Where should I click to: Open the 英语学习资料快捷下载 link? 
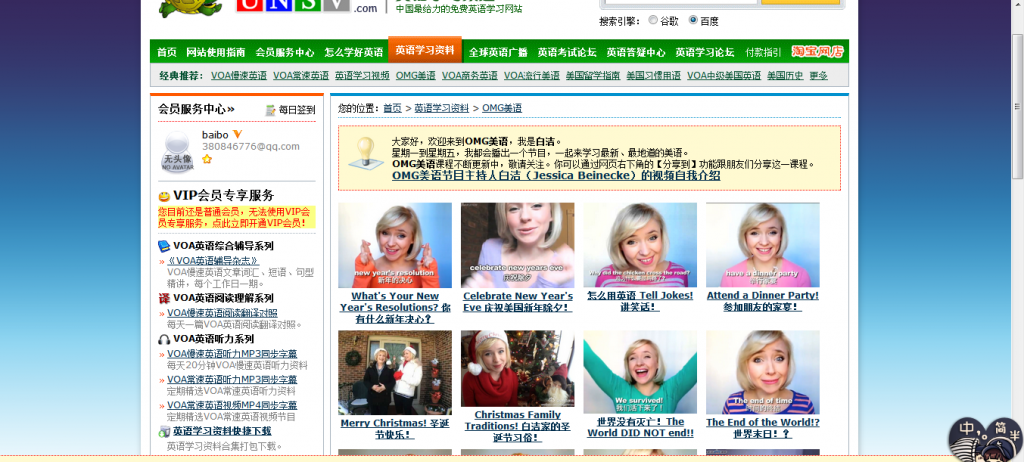(x=222, y=431)
